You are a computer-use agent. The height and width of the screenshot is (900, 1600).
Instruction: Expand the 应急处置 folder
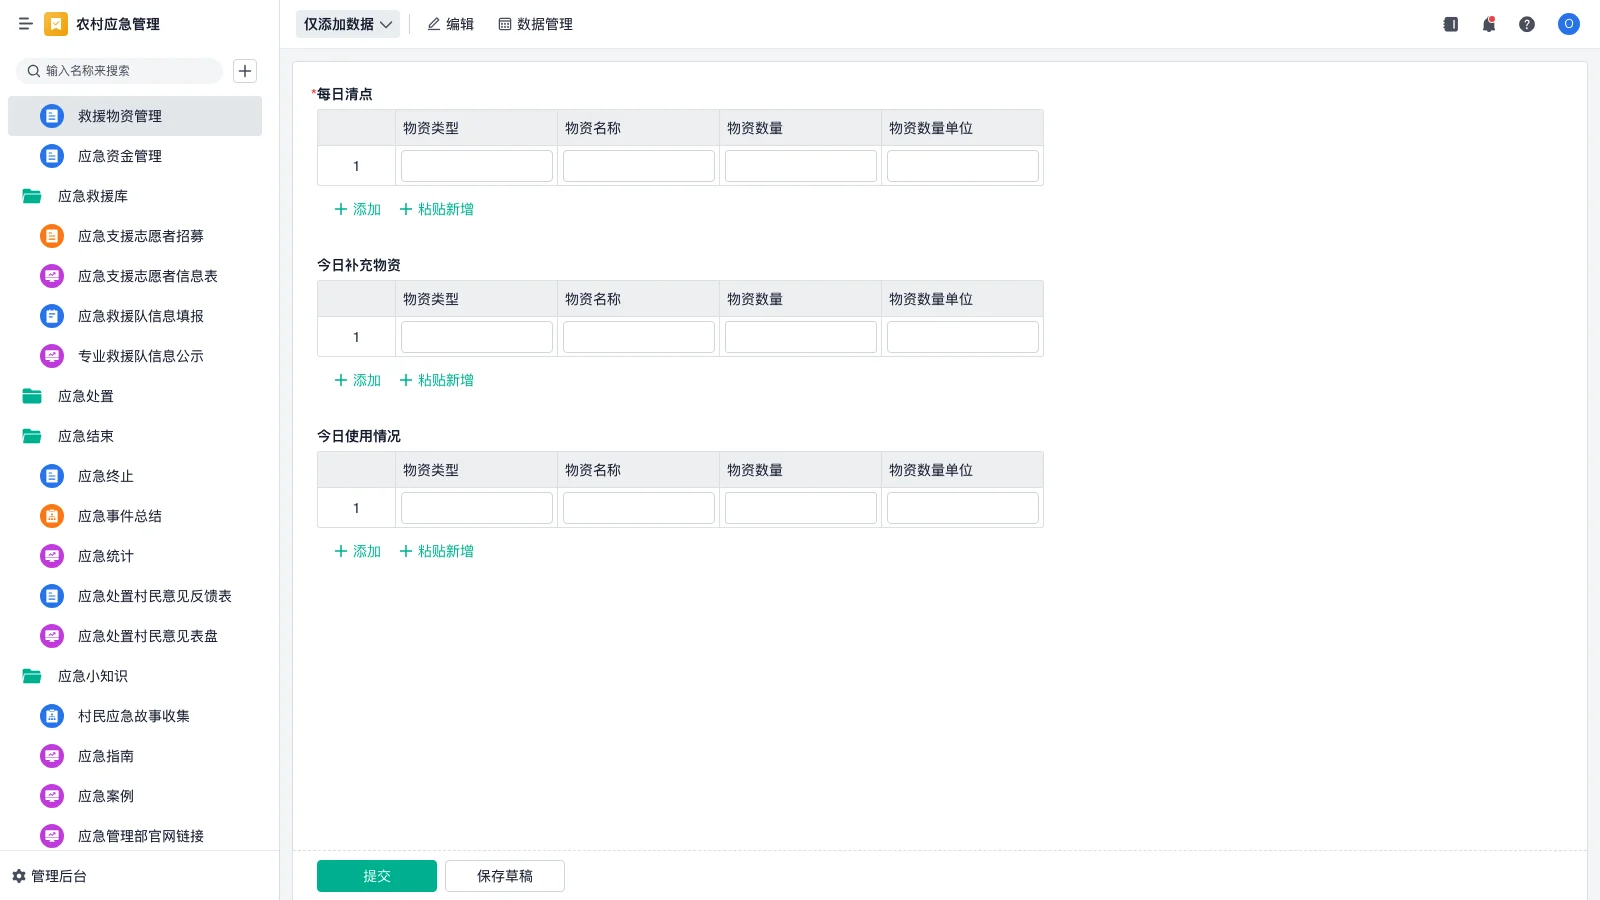click(32, 396)
